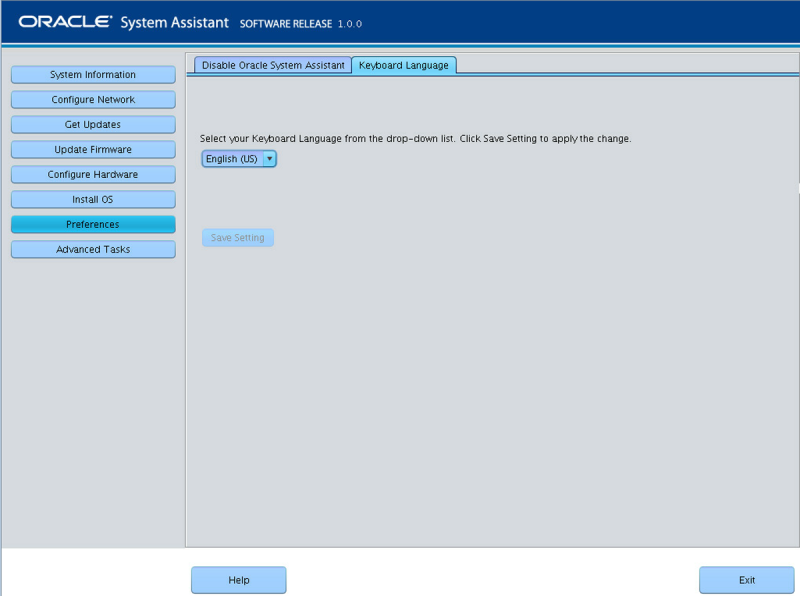The height and width of the screenshot is (596, 800).
Task: Click Exit to quit the assistant
Action: click(747, 580)
